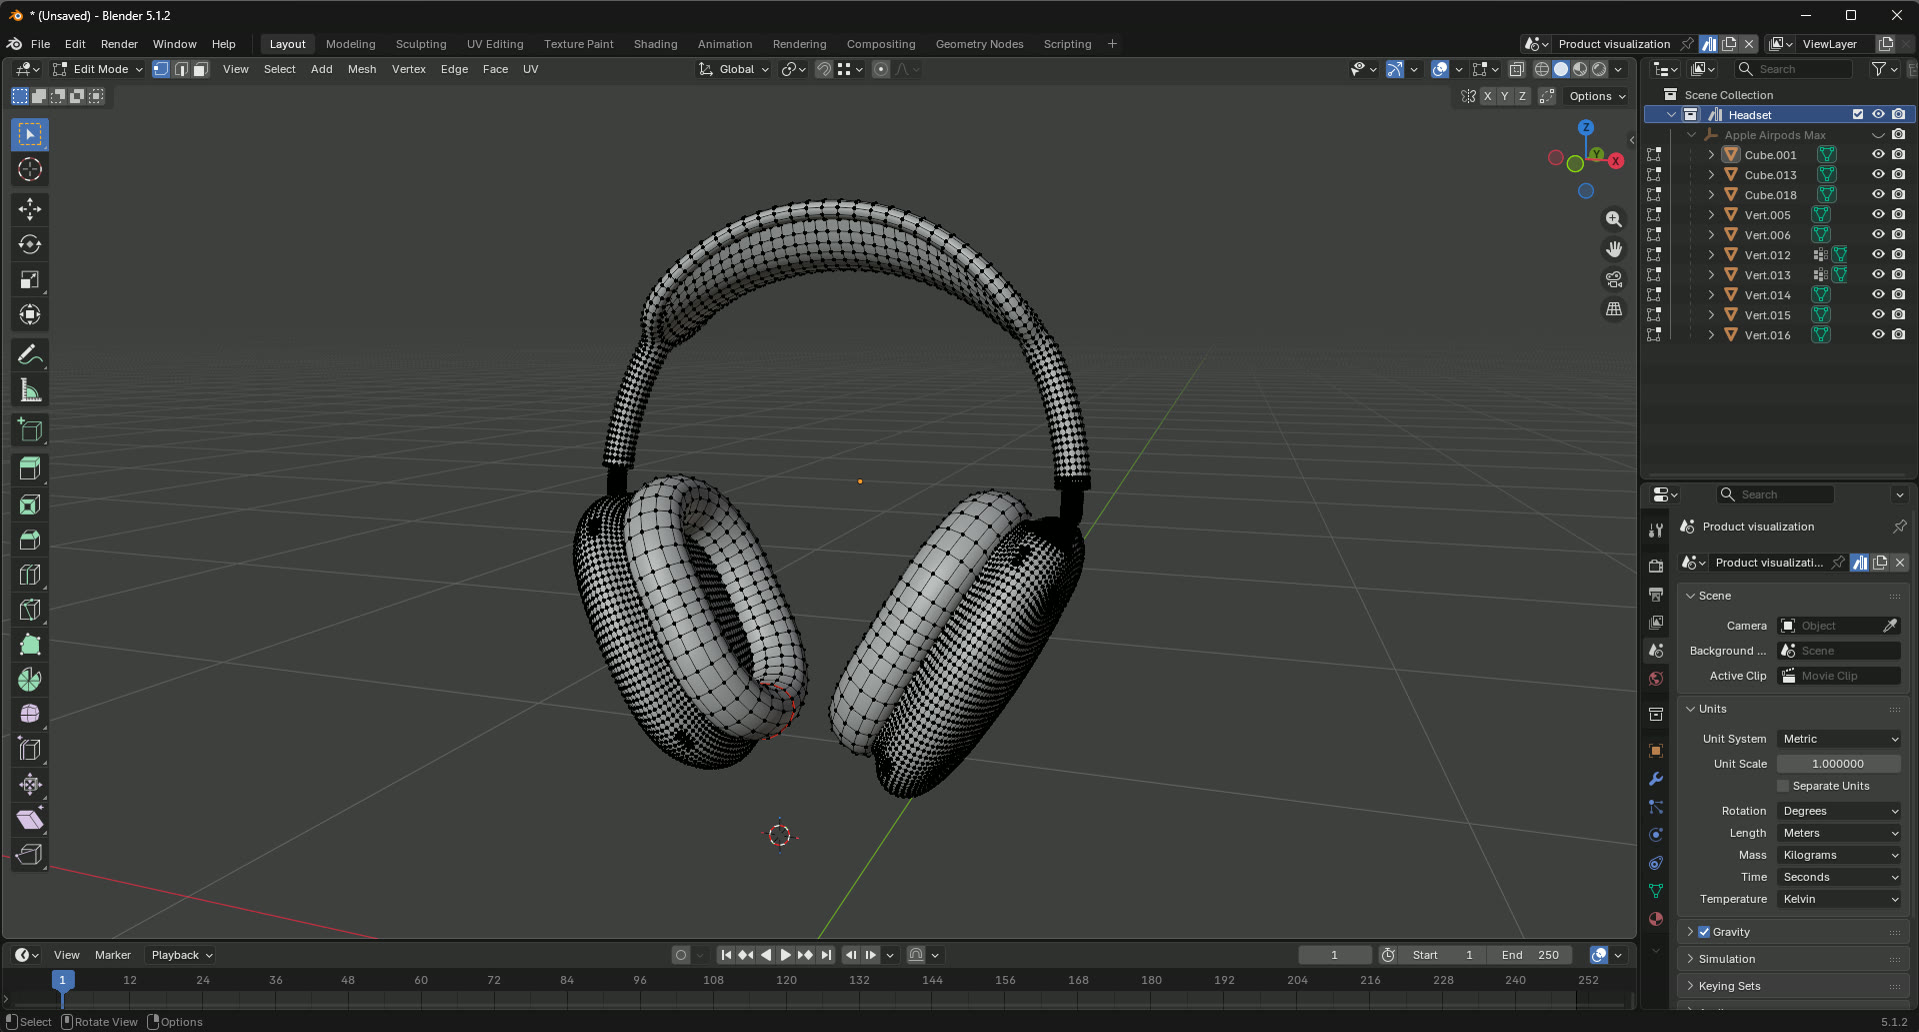Image resolution: width=1919 pixels, height=1032 pixels.
Task: Enable the Separate Units checkbox
Action: (1783, 786)
